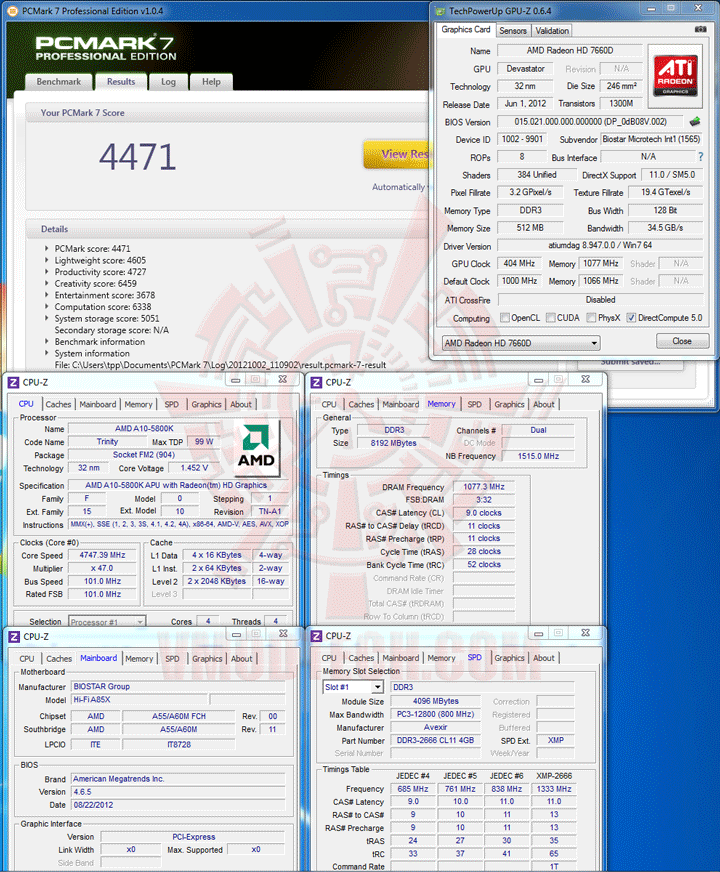
Task: Switch to the PCMark Benchmark tab
Action: [x=58, y=82]
